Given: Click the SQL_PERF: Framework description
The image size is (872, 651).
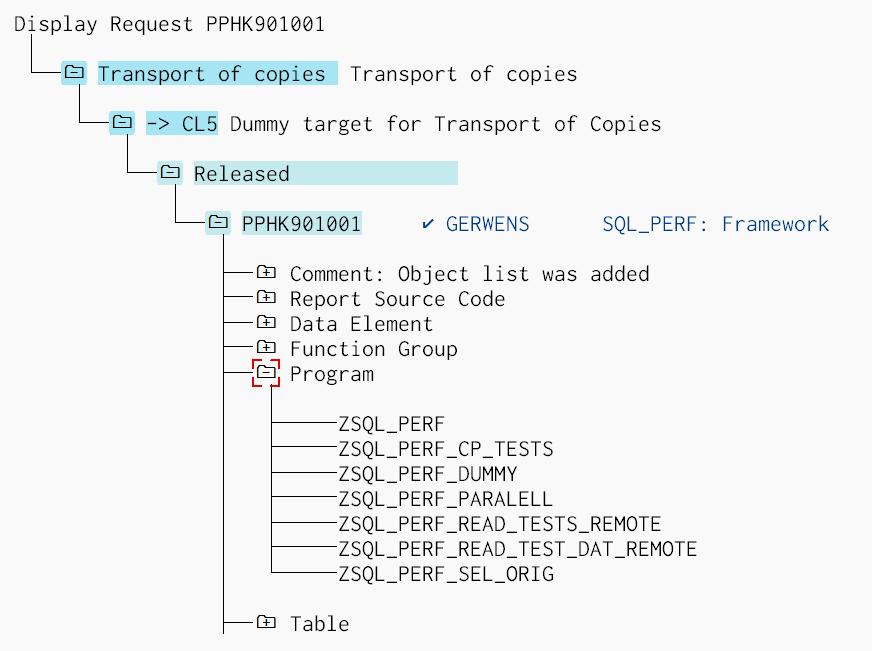Looking at the screenshot, I should pyautogui.click(x=715, y=224).
